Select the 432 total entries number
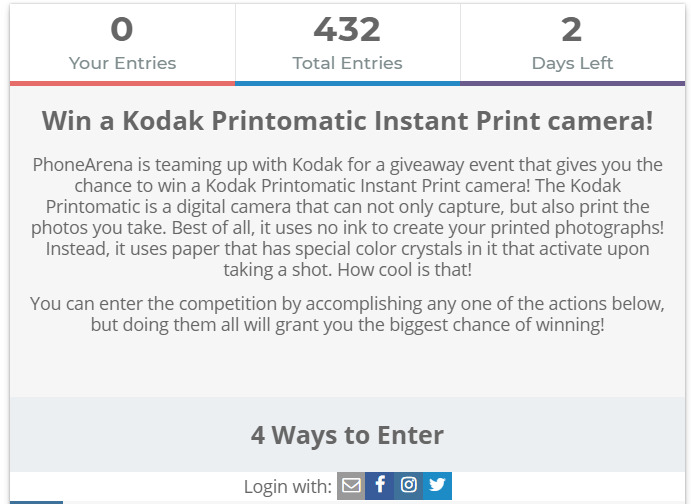Viewport: 691px width, 504px height. point(347,30)
